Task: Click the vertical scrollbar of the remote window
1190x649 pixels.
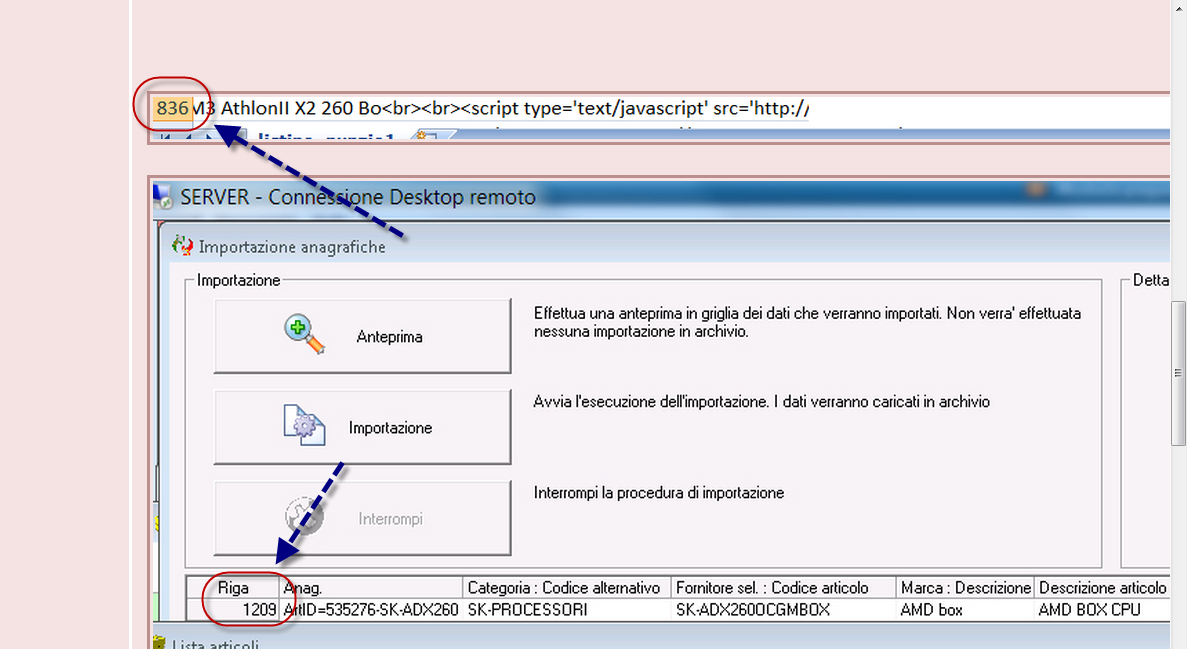Action: [x=1178, y=373]
